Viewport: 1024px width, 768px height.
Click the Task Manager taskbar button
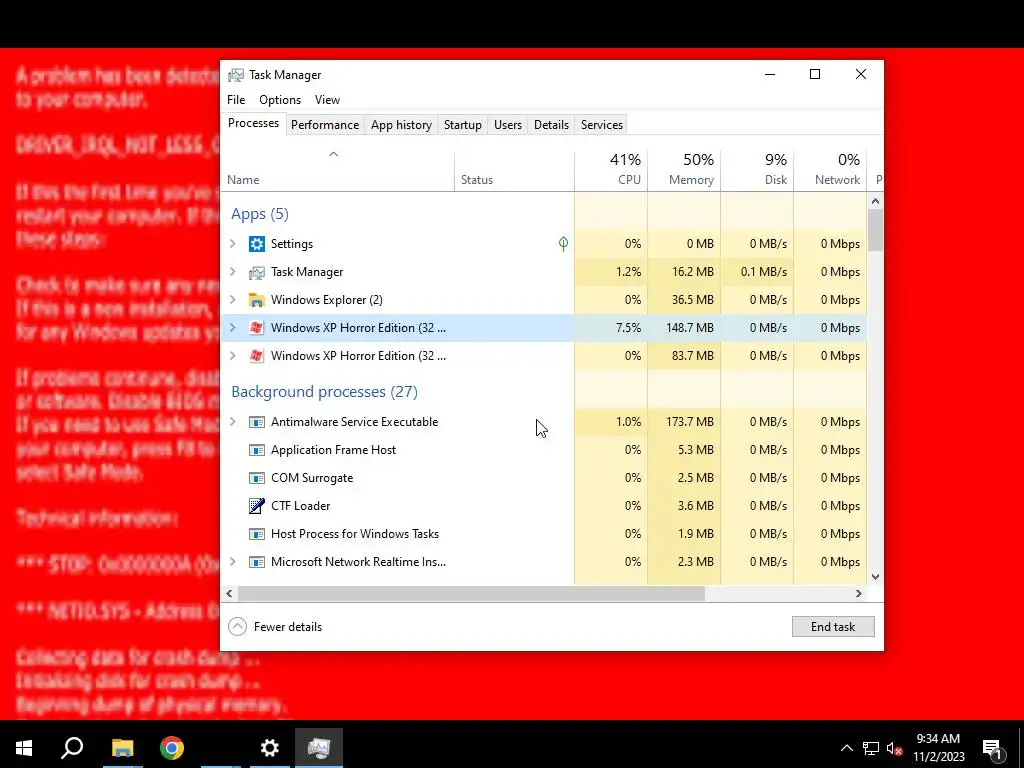tap(319, 748)
